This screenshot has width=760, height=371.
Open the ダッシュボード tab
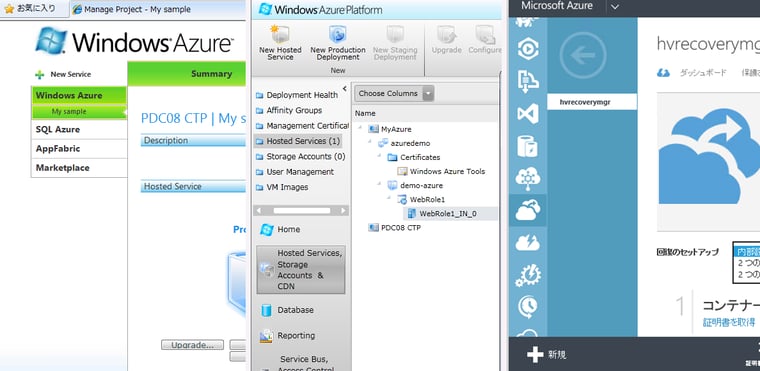pyautogui.click(x=703, y=73)
